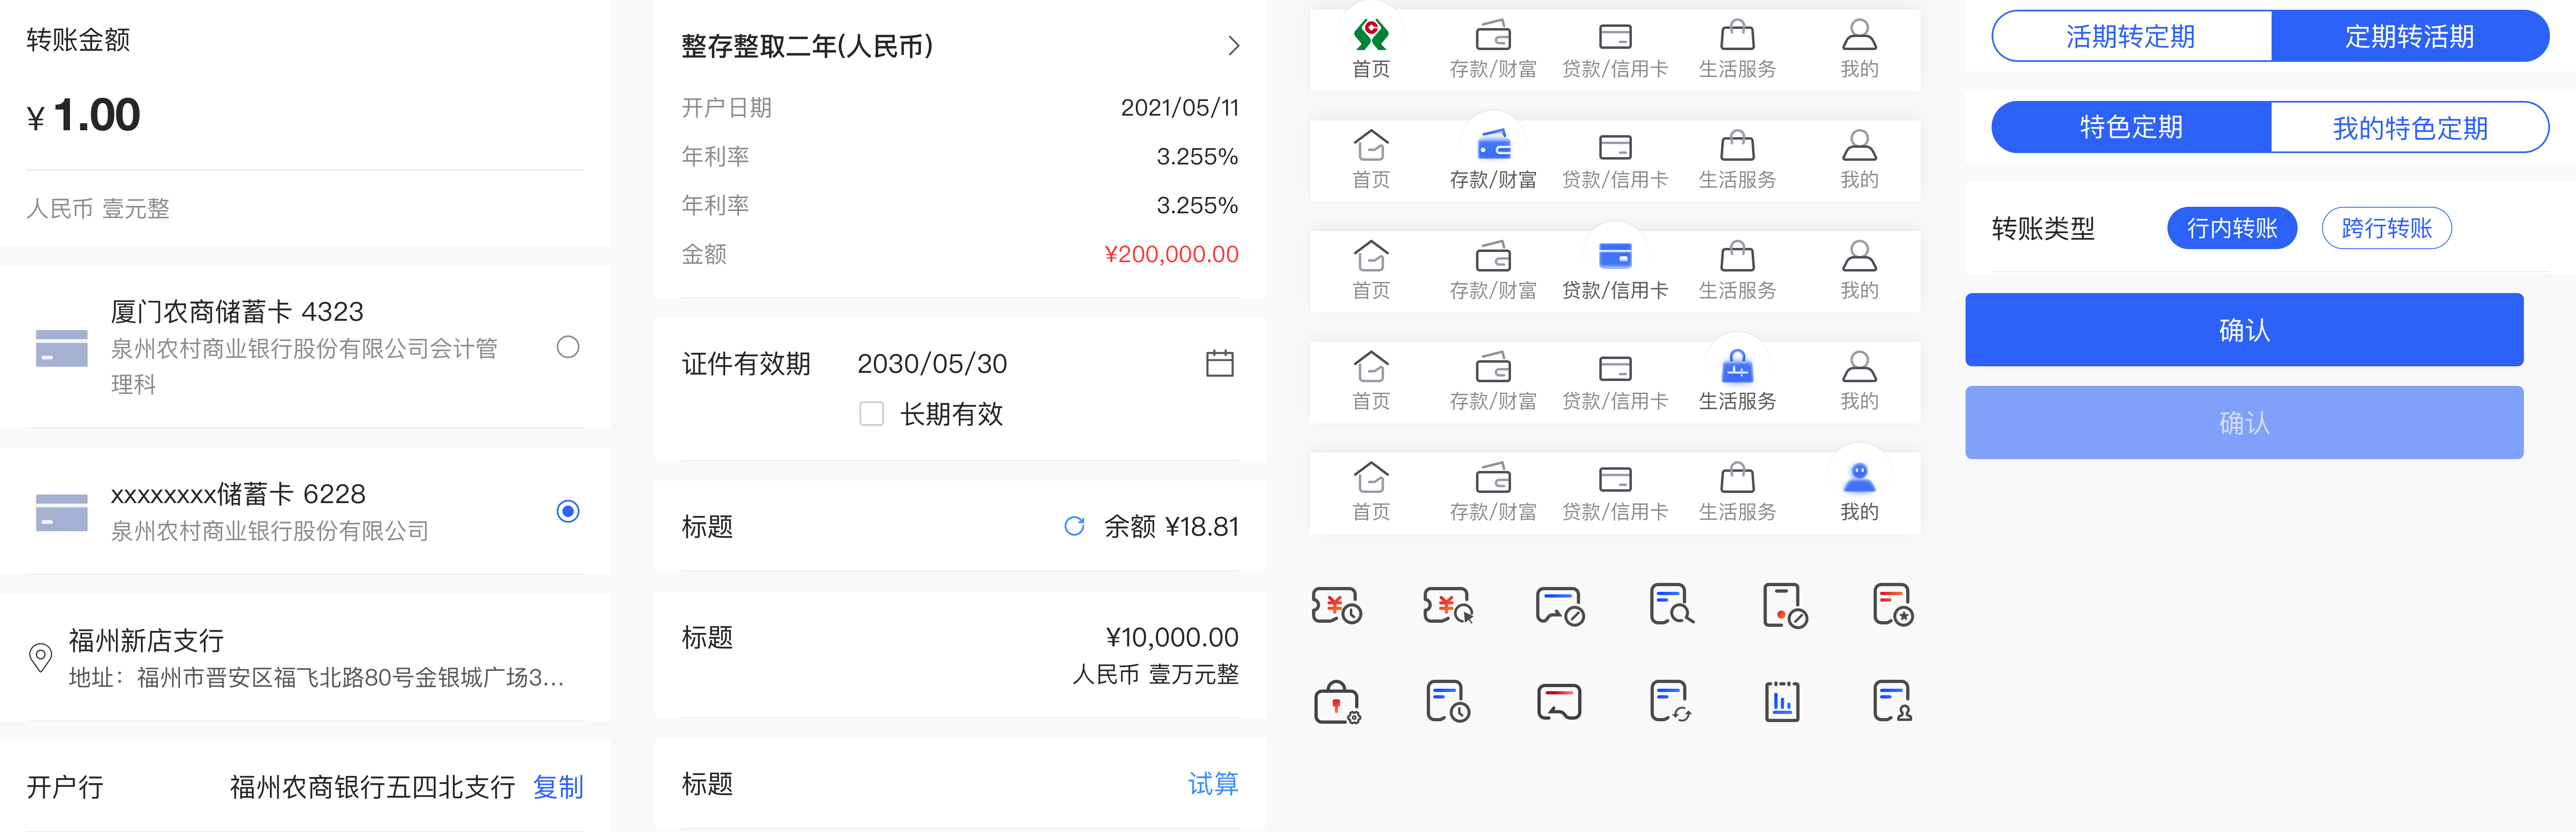Image resolution: width=2576 pixels, height=832 pixels.
Task: Tap the document icon with refresh arrows
Action: click(1670, 701)
